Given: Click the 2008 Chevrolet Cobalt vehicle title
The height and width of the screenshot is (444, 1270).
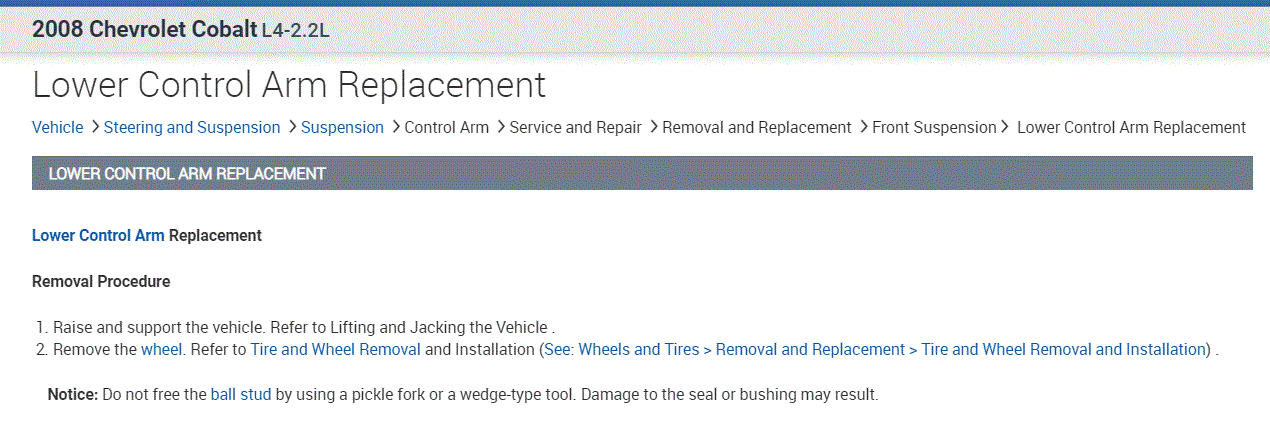Looking at the screenshot, I should 144,29.
